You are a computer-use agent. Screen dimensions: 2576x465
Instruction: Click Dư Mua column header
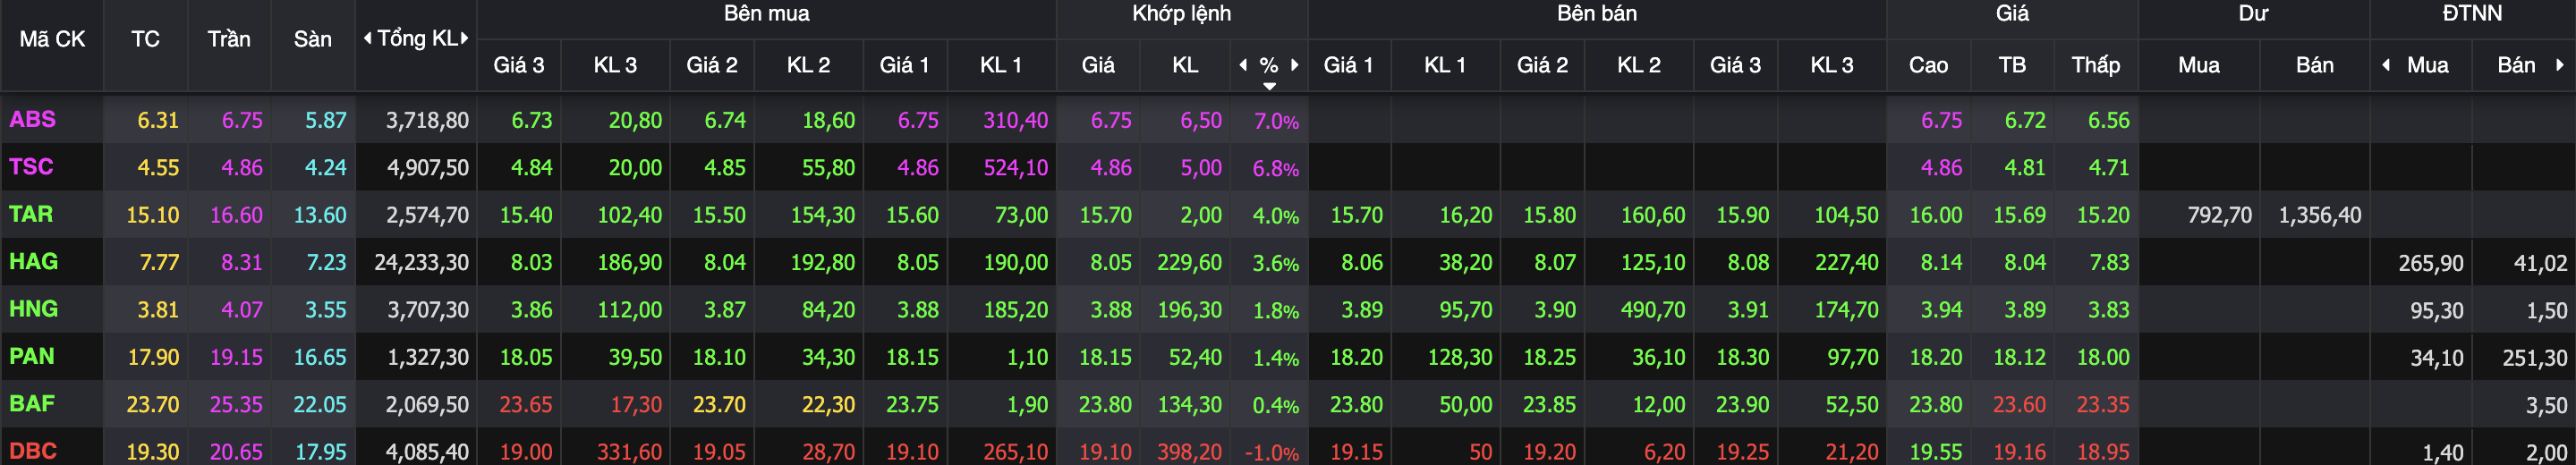pos(2199,65)
